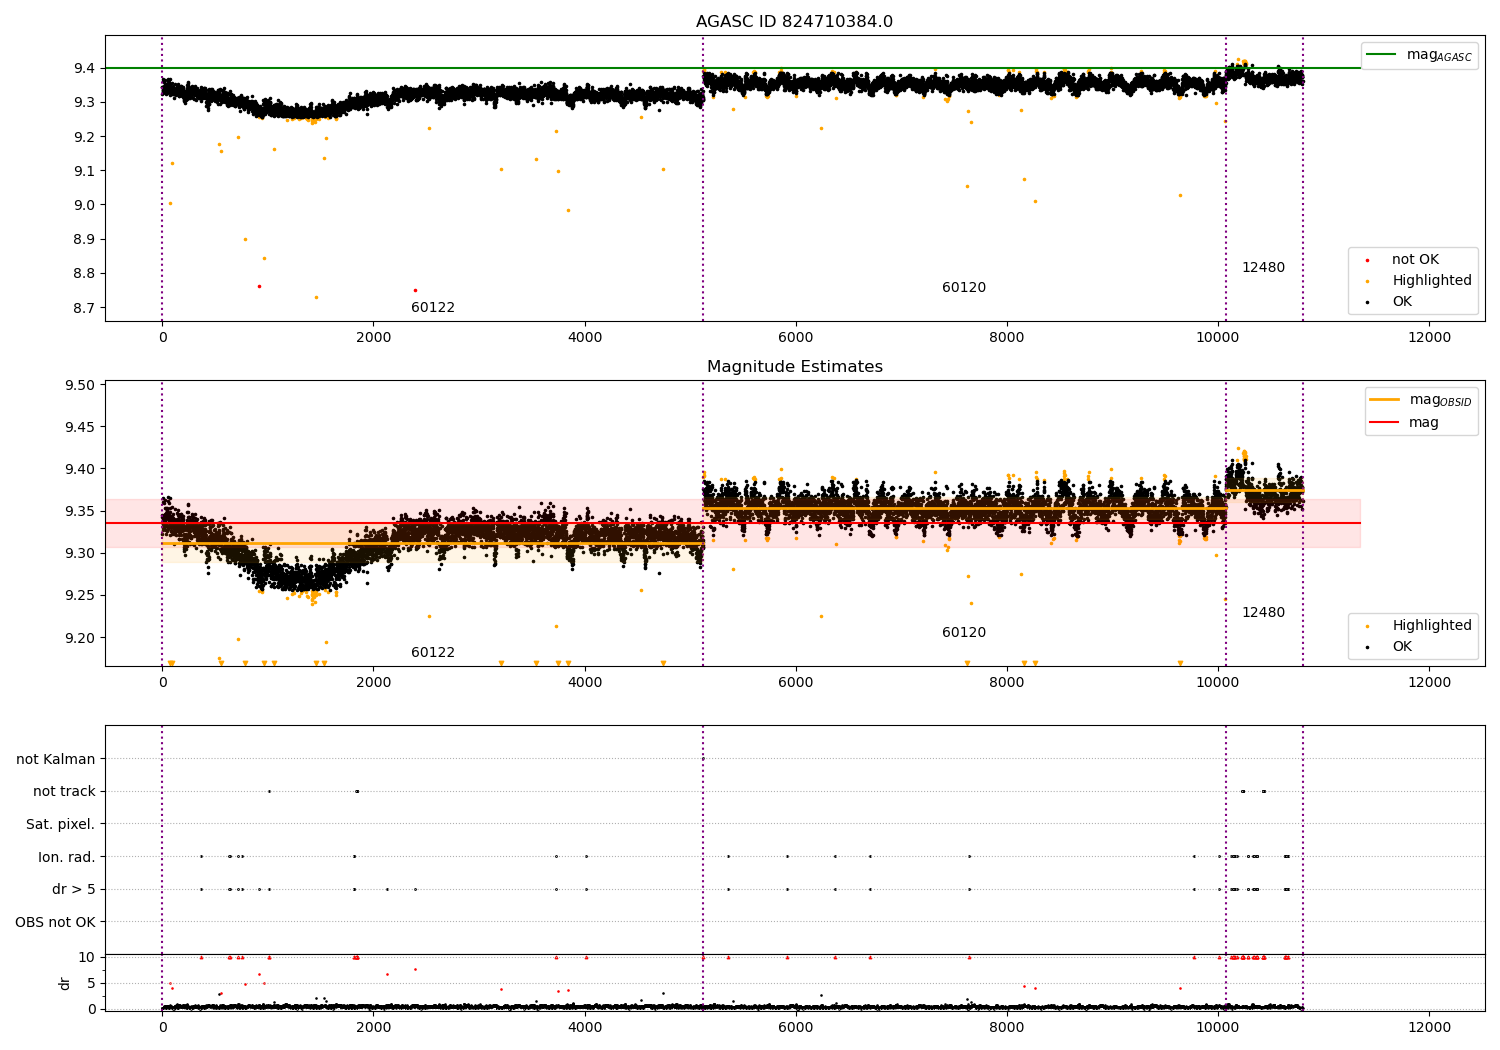The height and width of the screenshot is (1050, 1500).
Task: Click the 'not Kalman' axis label
Action: (x=56, y=760)
